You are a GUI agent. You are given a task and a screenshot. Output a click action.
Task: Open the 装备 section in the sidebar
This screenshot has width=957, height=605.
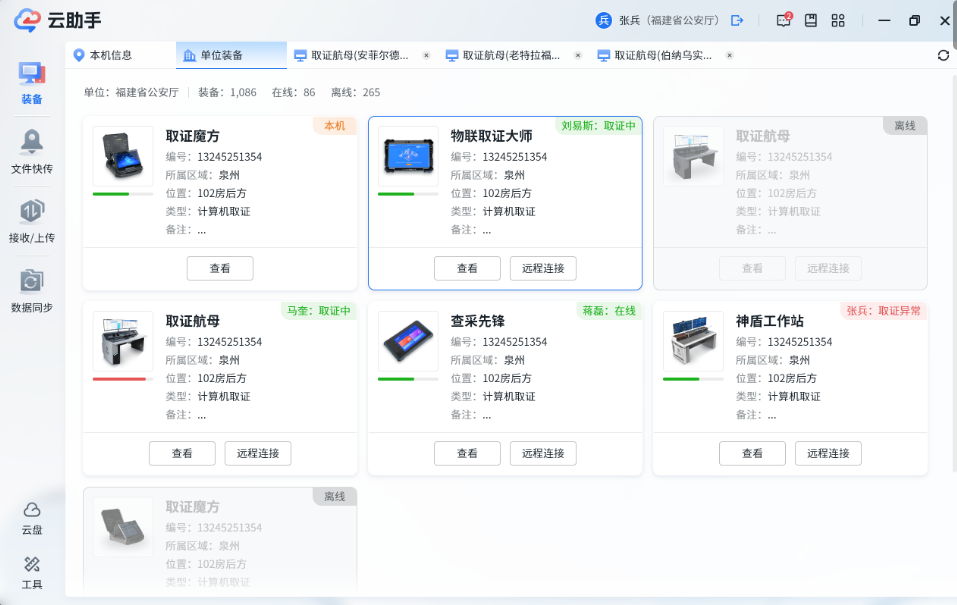click(x=32, y=82)
